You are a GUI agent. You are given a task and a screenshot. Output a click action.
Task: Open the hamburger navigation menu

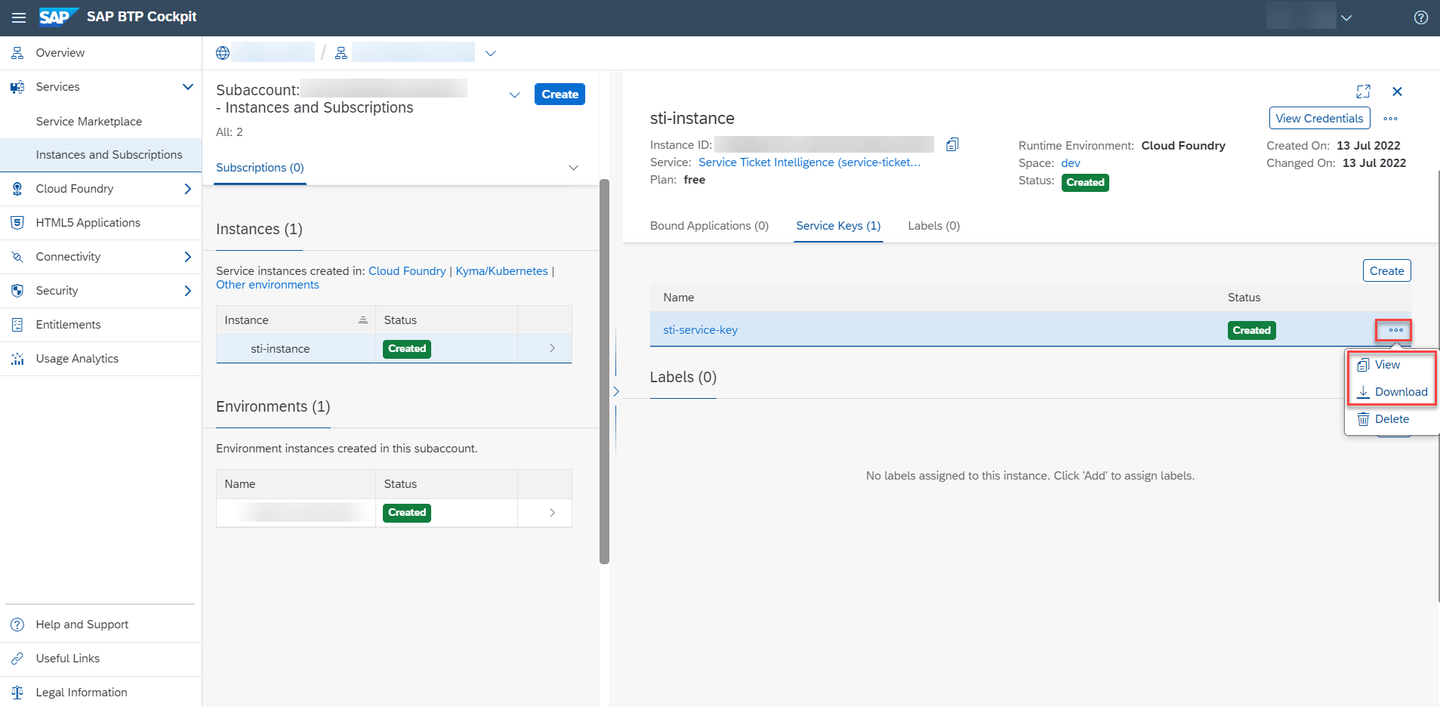click(x=19, y=17)
